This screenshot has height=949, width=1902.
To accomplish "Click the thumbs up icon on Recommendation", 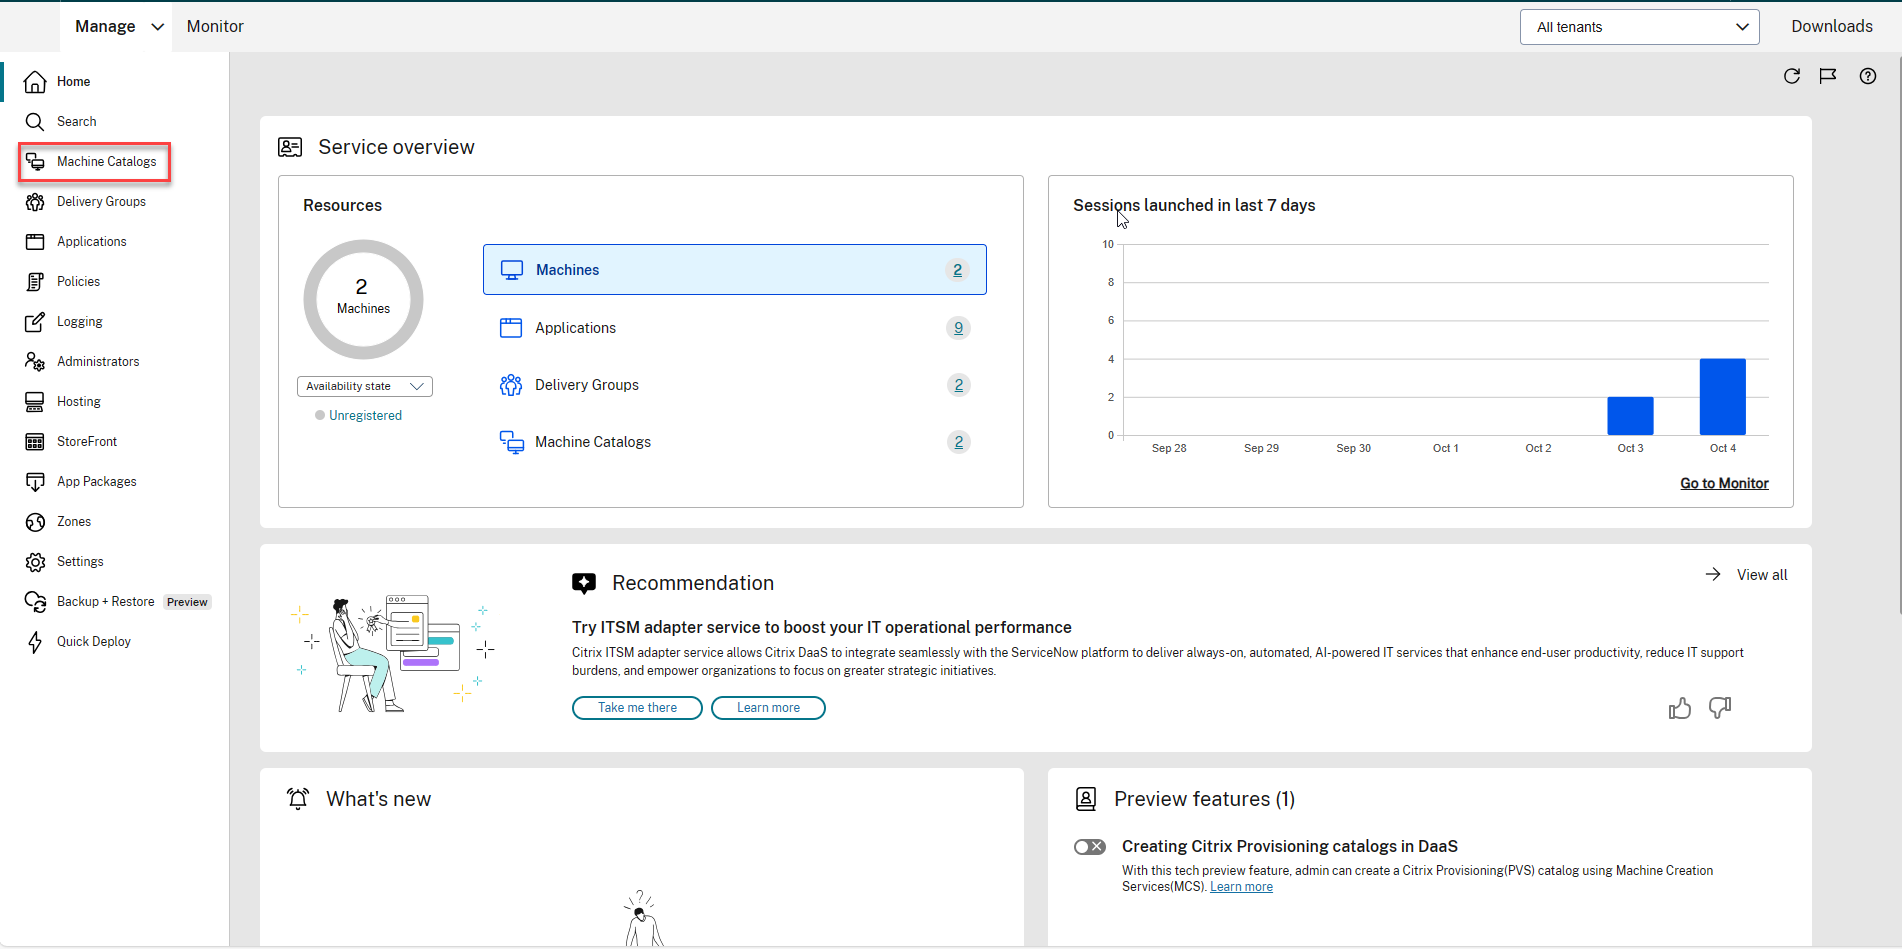I will click(x=1679, y=708).
